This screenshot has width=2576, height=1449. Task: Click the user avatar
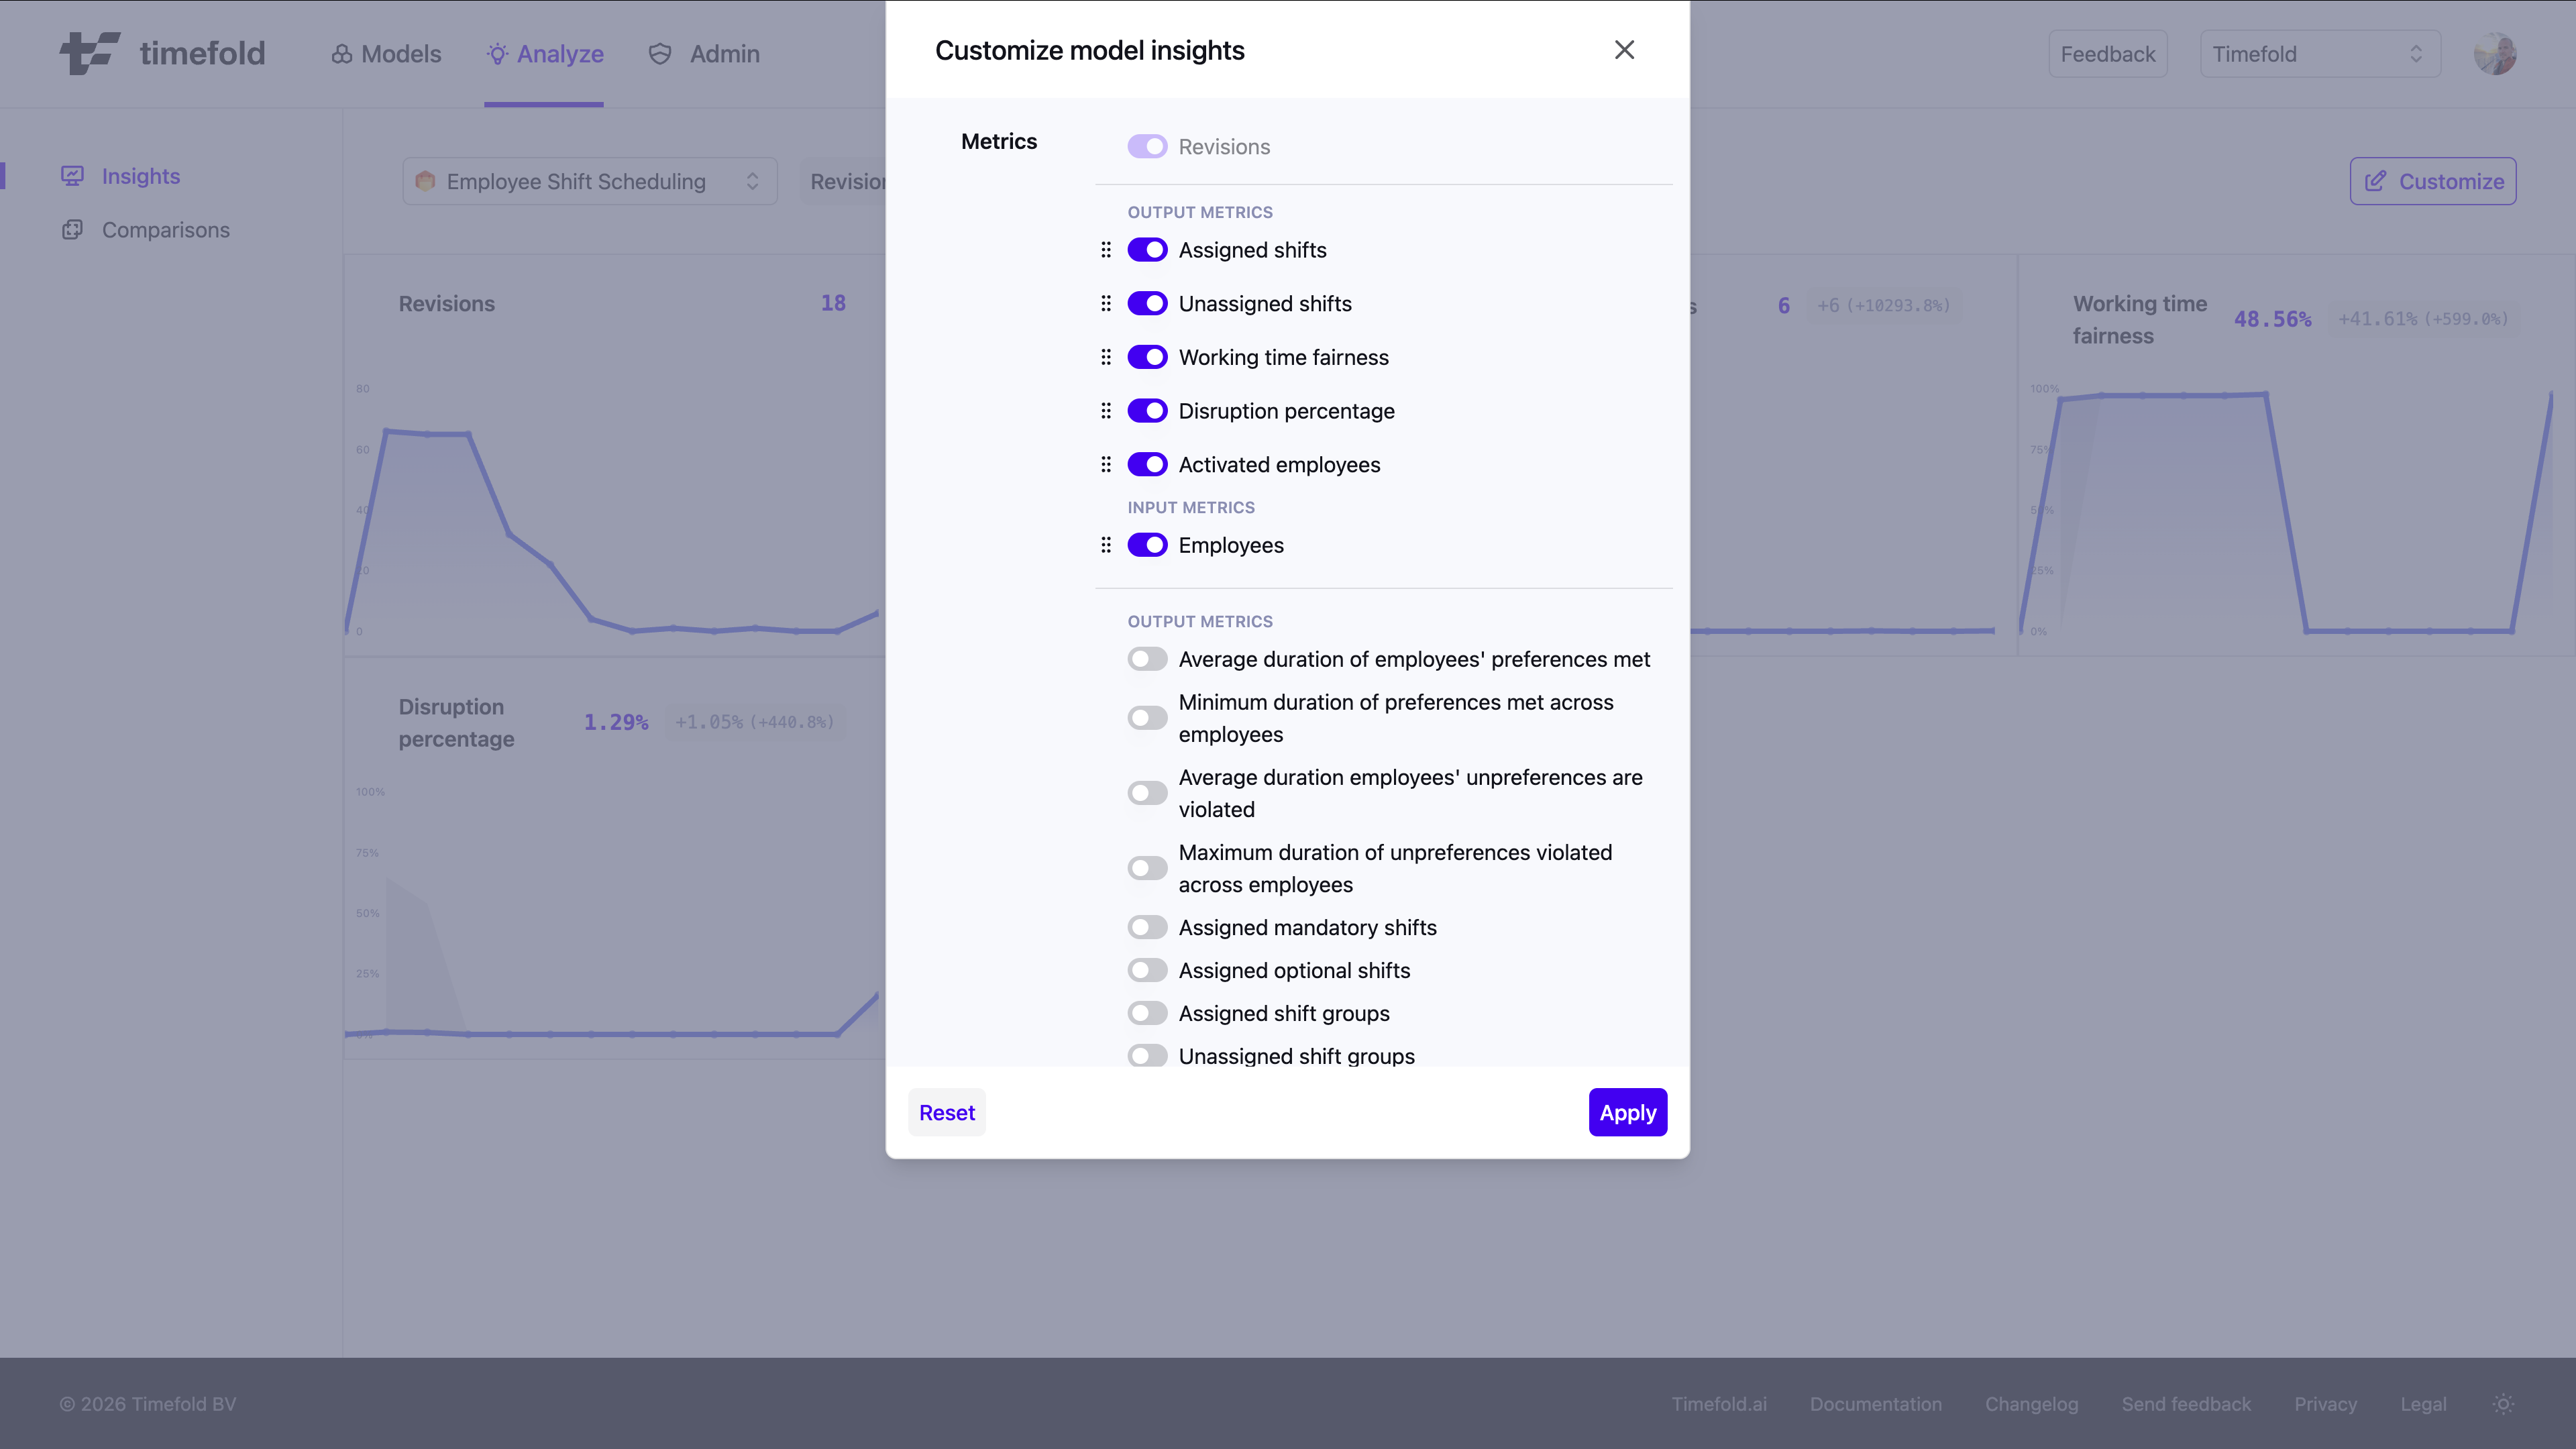(2495, 54)
